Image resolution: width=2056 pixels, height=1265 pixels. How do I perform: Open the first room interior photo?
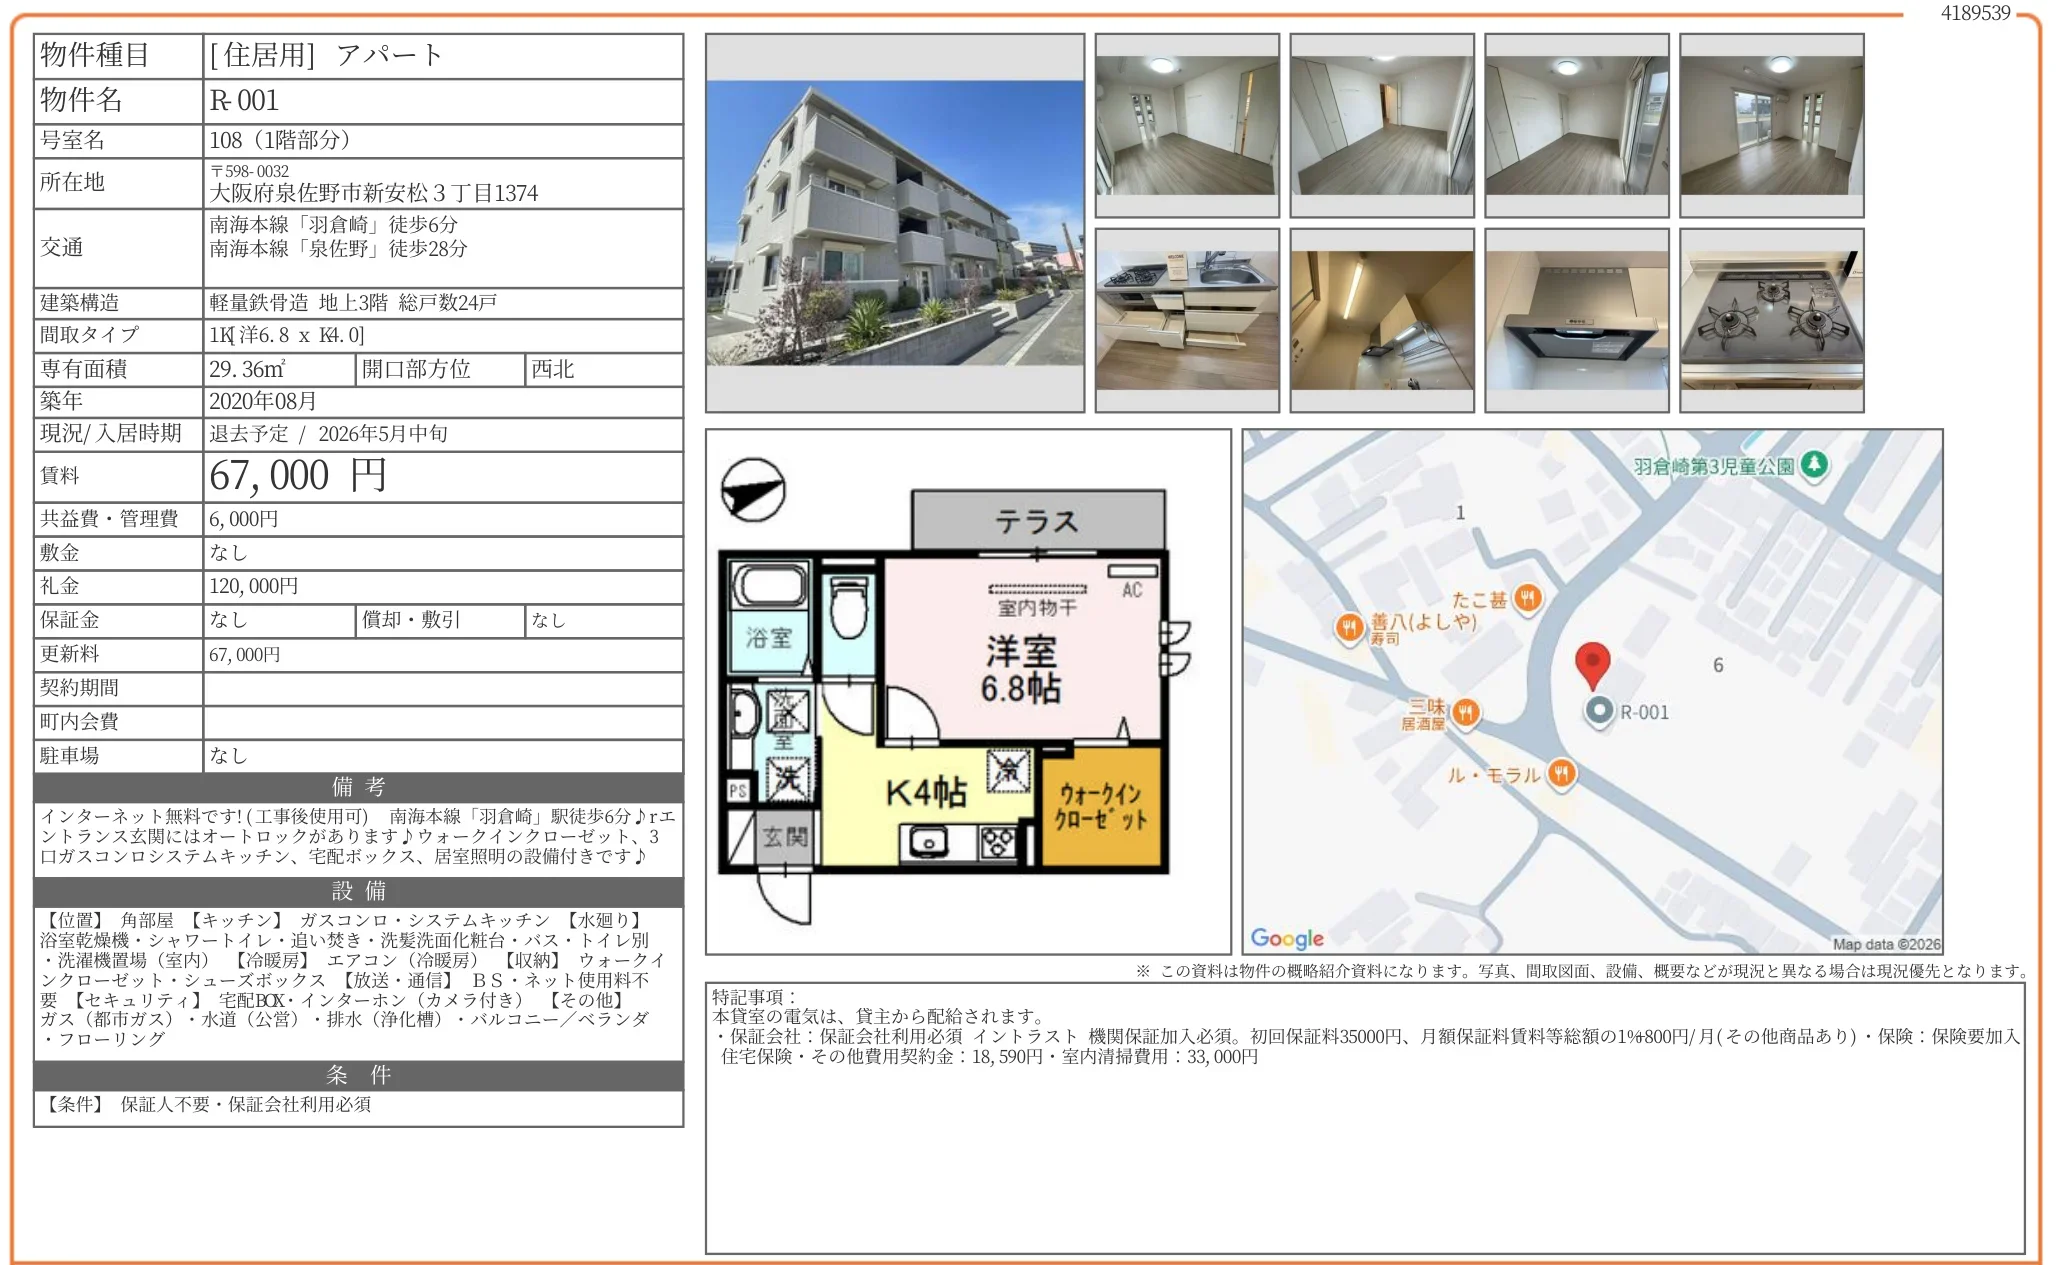tap(1187, 126)
